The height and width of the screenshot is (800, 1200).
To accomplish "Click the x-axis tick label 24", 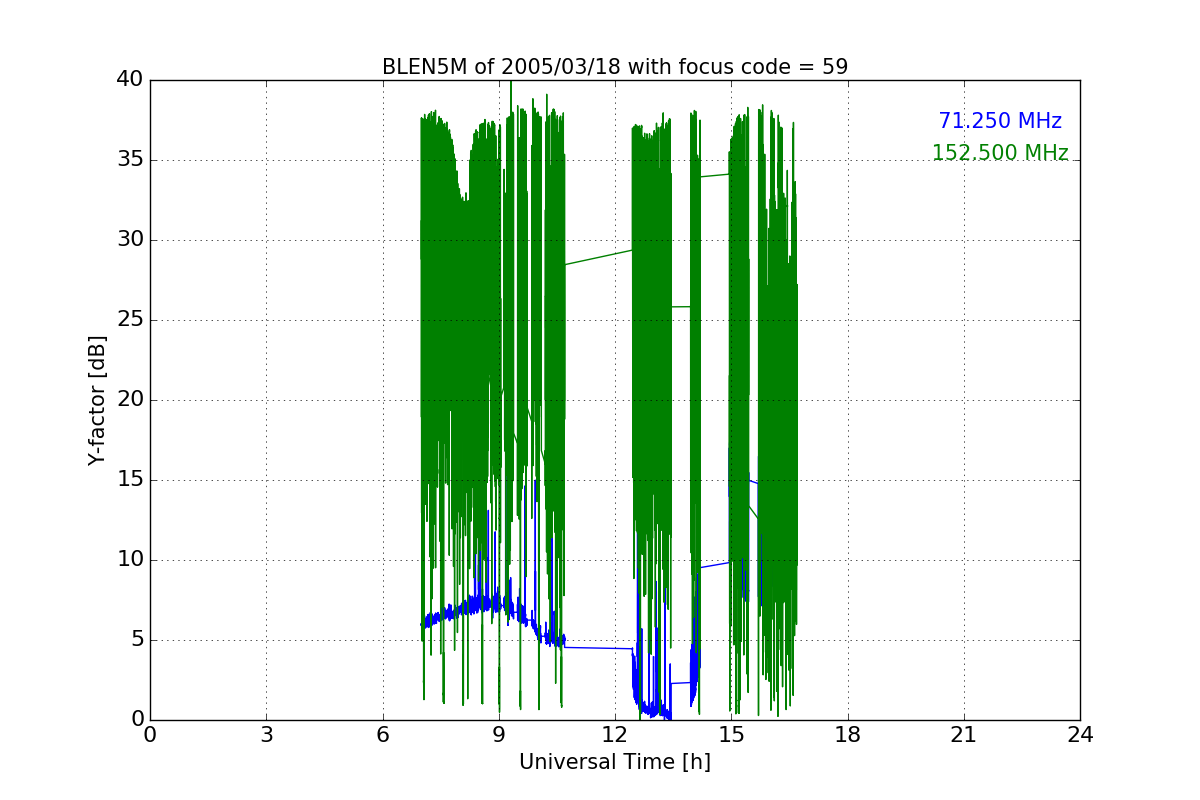I will 1080,735.
